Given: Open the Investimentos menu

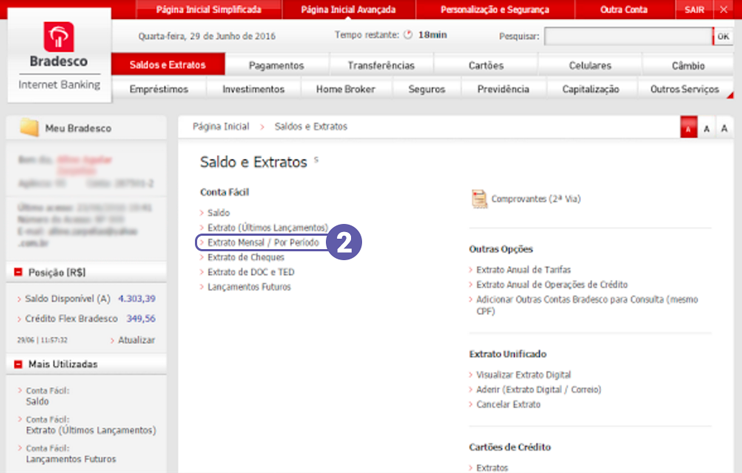Looking at the screenshot, I should pyautogui.click(x=254, y=89).
